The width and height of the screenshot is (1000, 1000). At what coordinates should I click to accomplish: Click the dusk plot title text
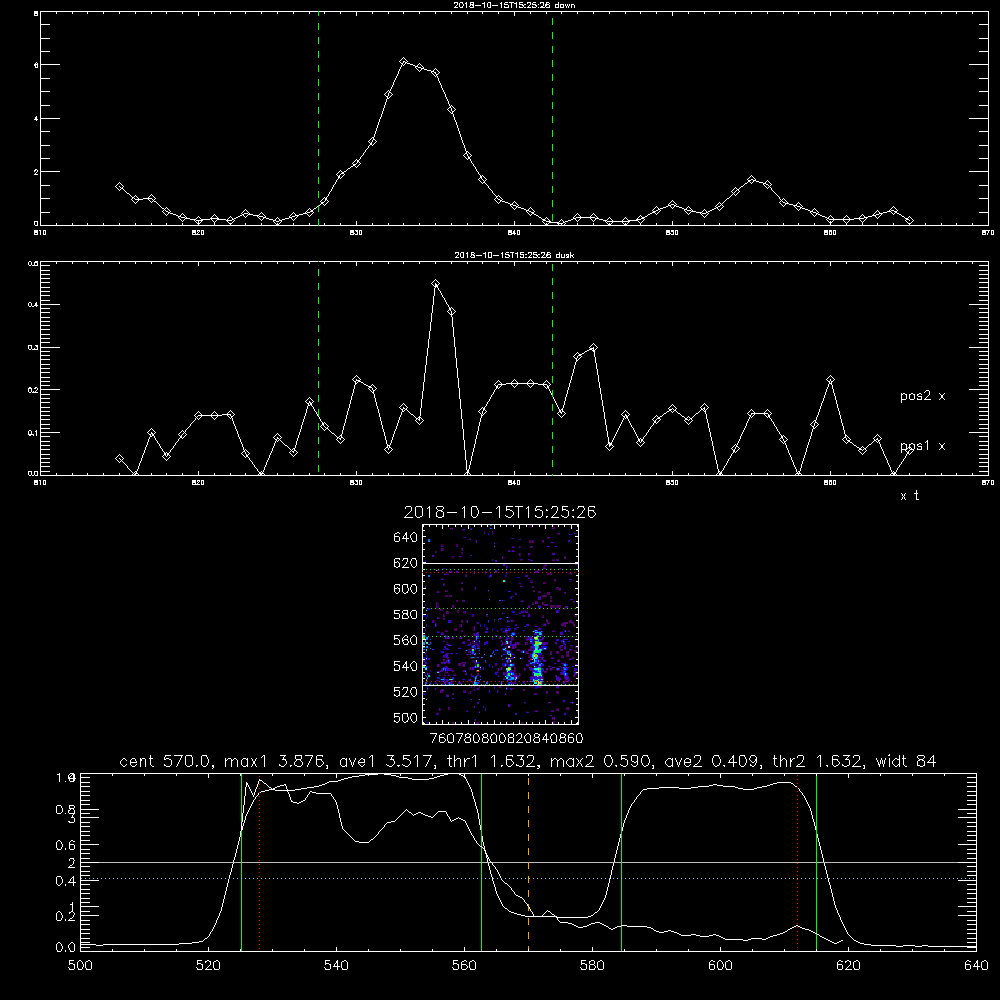click(514, 255)
